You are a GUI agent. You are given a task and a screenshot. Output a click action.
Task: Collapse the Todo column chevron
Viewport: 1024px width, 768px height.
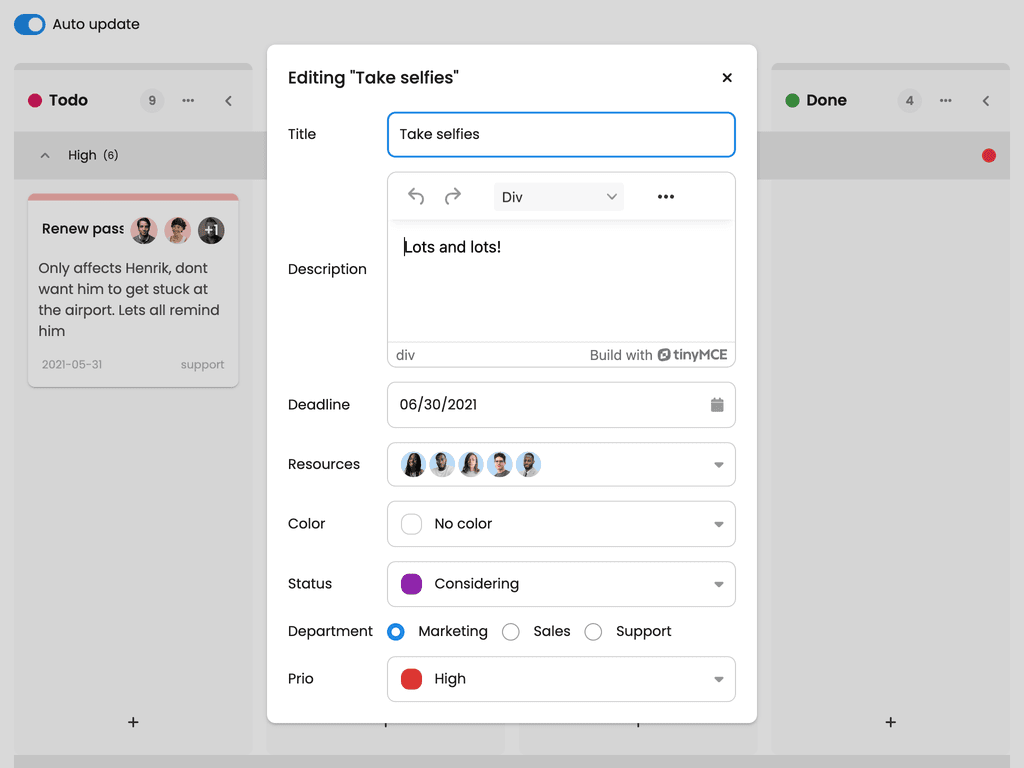tap(229, 101)
